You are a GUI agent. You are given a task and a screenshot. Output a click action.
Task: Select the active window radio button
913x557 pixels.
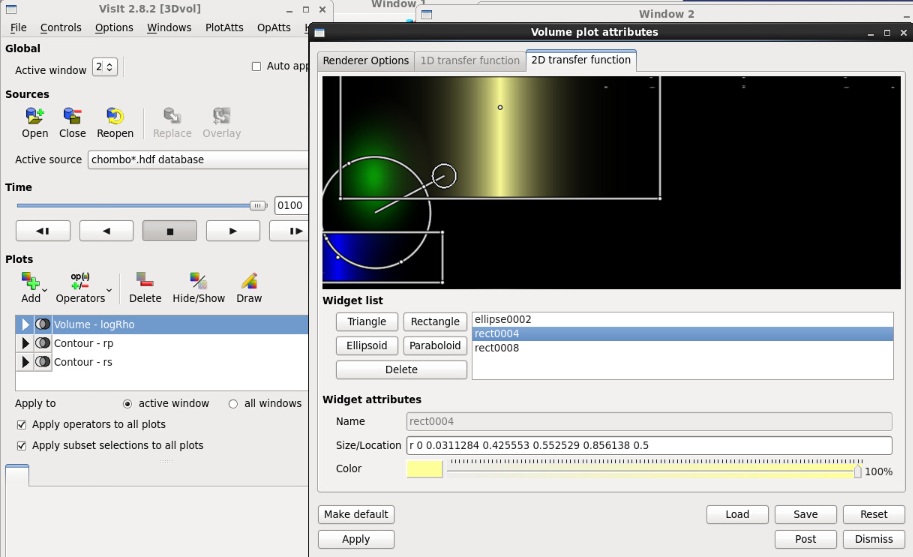coord(127,404)
